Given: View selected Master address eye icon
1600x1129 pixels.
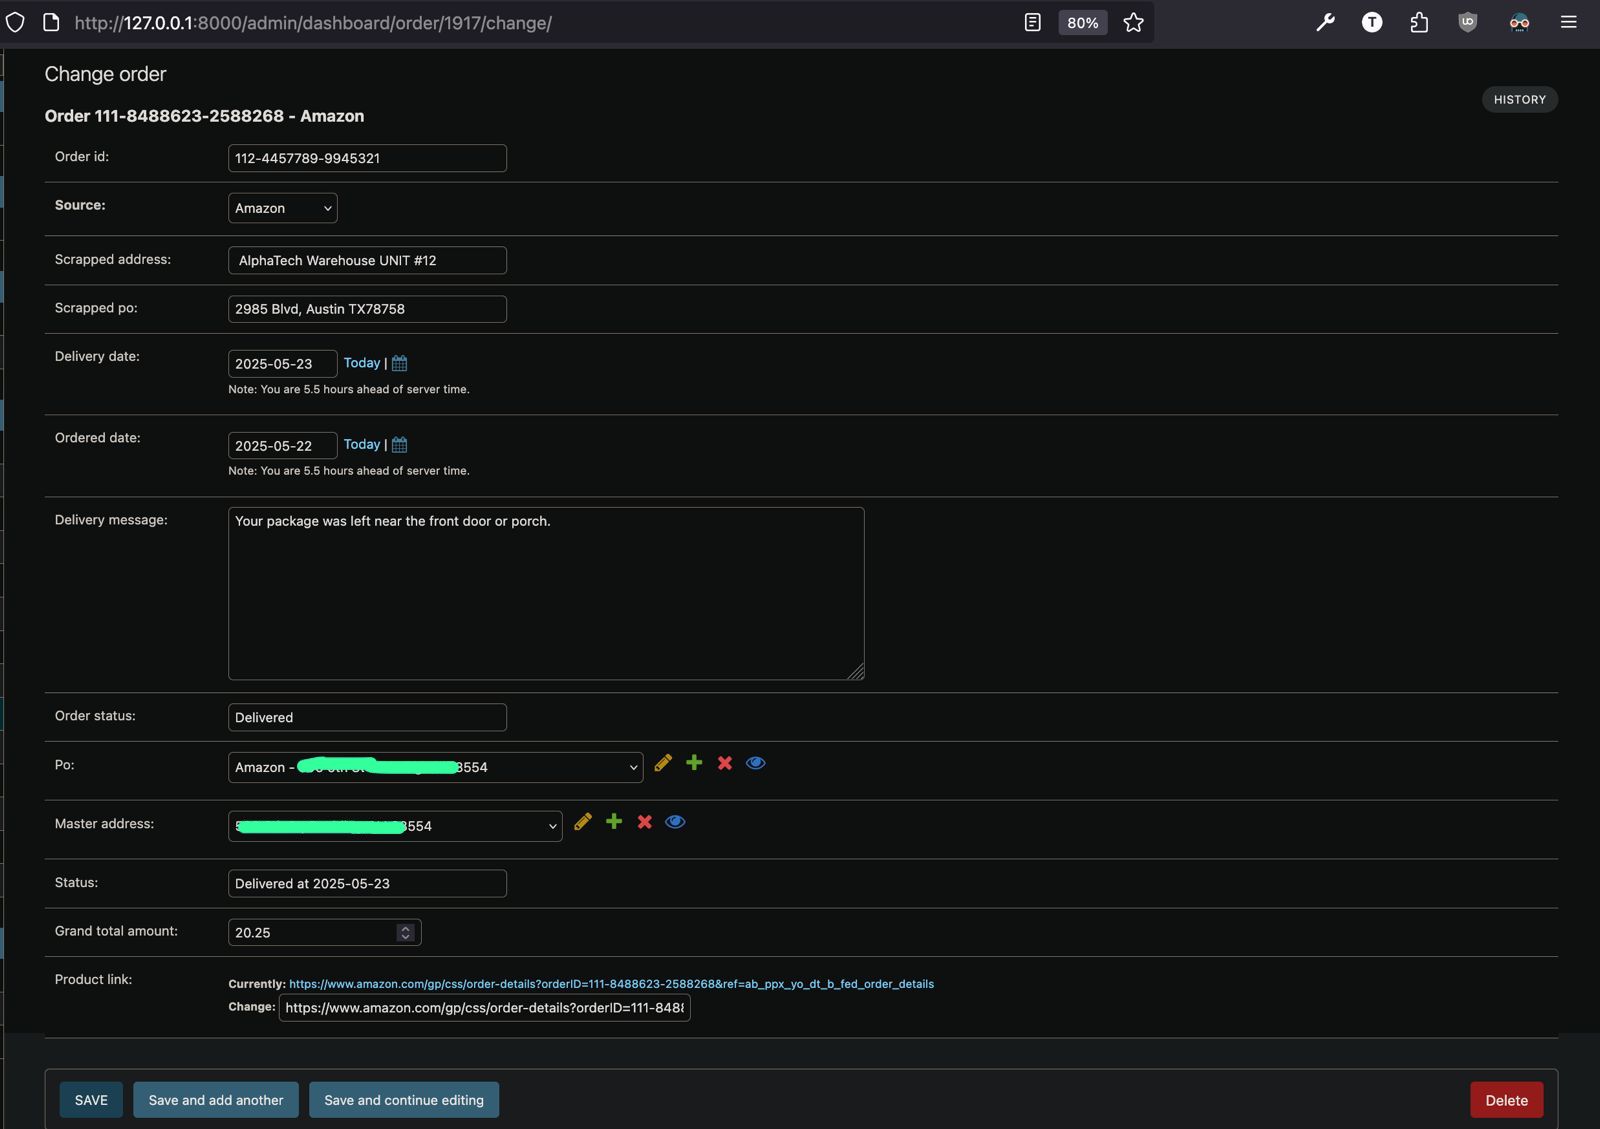Looking at the screenshot, I should tap(676, 822).
